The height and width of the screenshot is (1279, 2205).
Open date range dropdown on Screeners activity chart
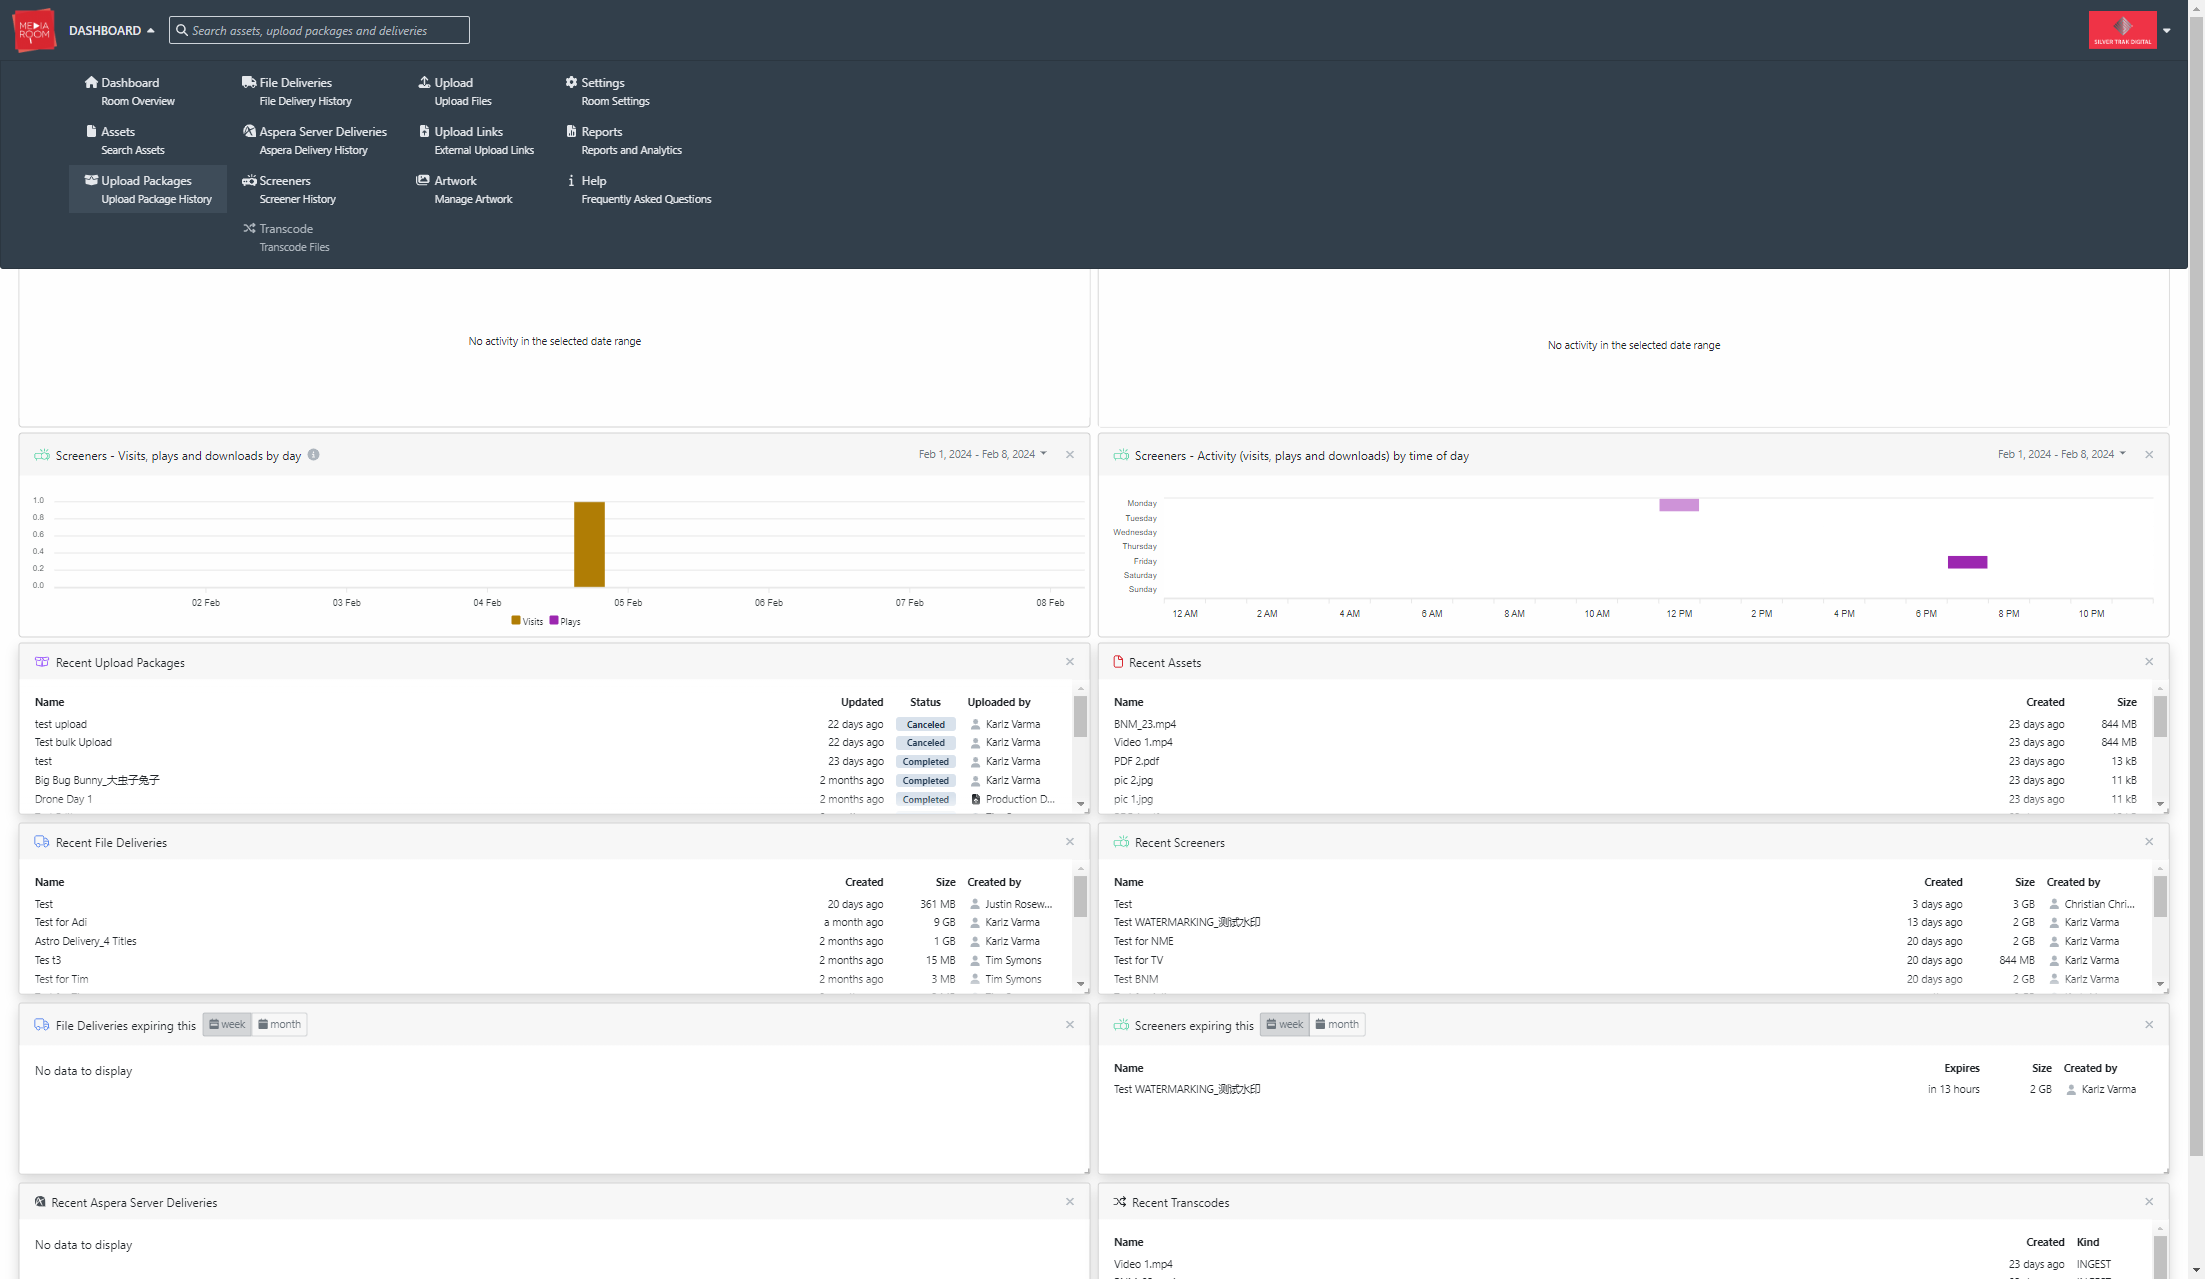point(2062,454)
